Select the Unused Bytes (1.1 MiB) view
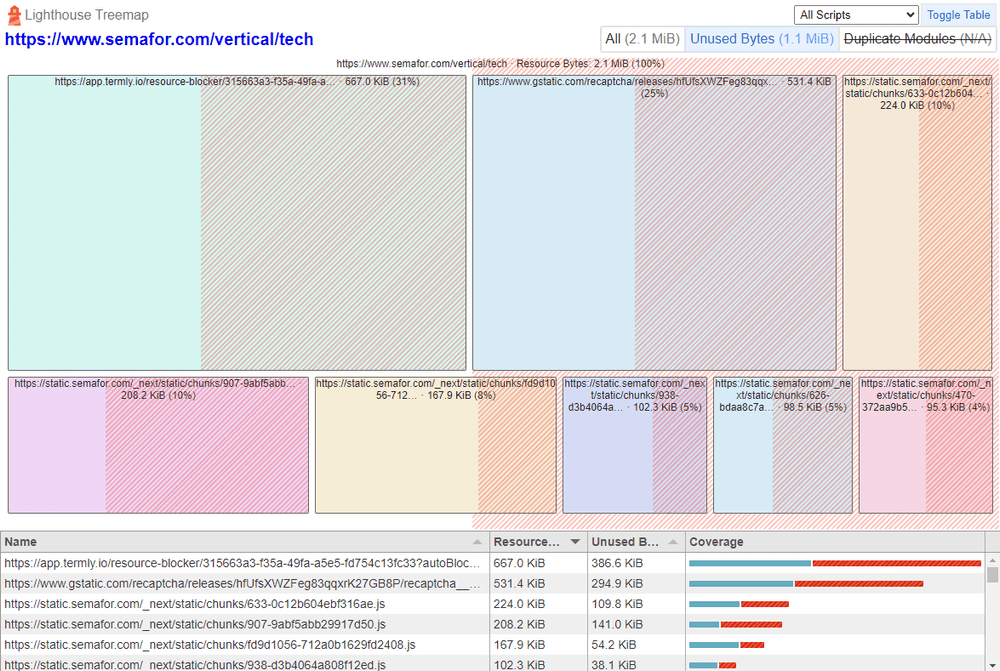The width and height of the screenshot is (1000, 671). (761, 39)
